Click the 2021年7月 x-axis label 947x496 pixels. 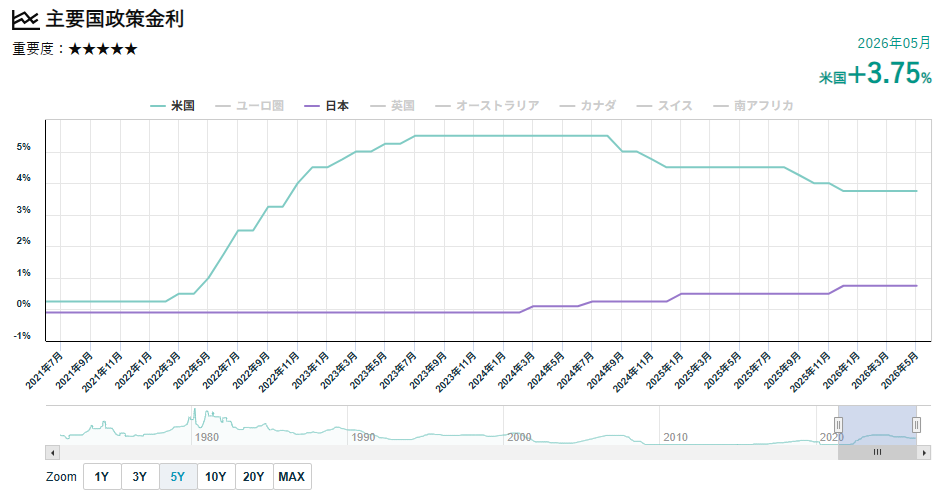point(45,370)
